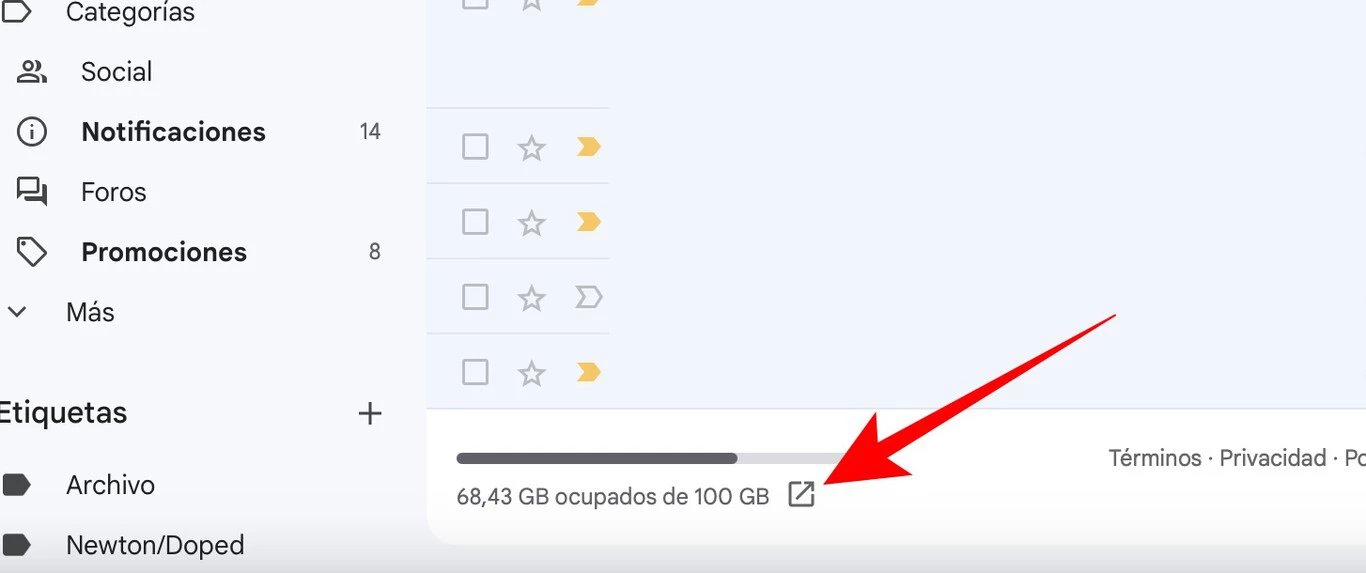Open the Términos link
Screen dimensions: 1366x573
[x=1155, y=458]
